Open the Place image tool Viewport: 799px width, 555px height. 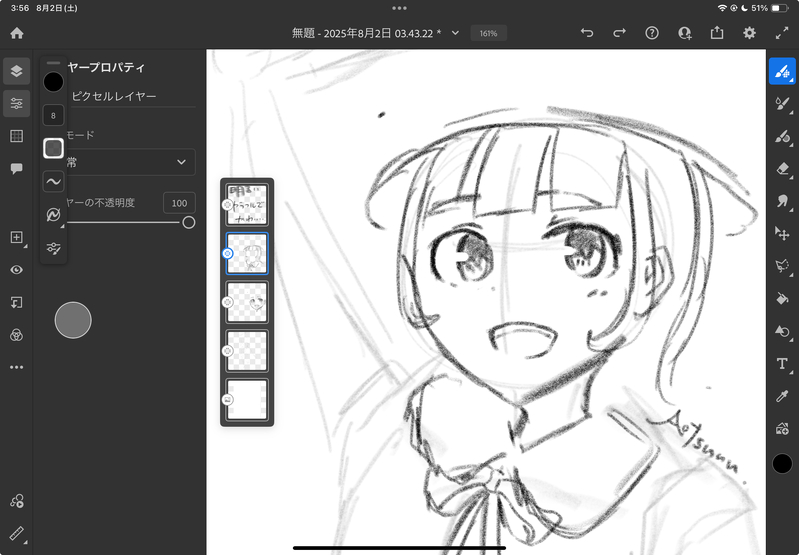(x=782, y=429)
